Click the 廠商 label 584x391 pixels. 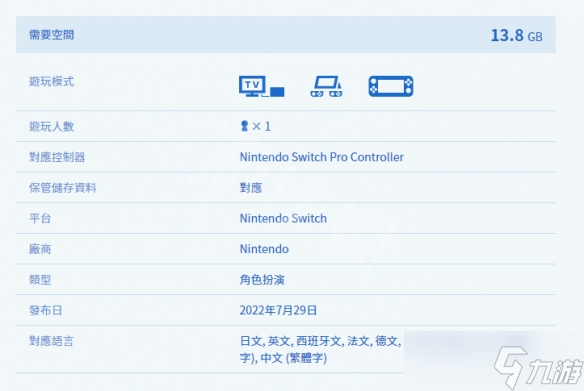coord(40,249)
